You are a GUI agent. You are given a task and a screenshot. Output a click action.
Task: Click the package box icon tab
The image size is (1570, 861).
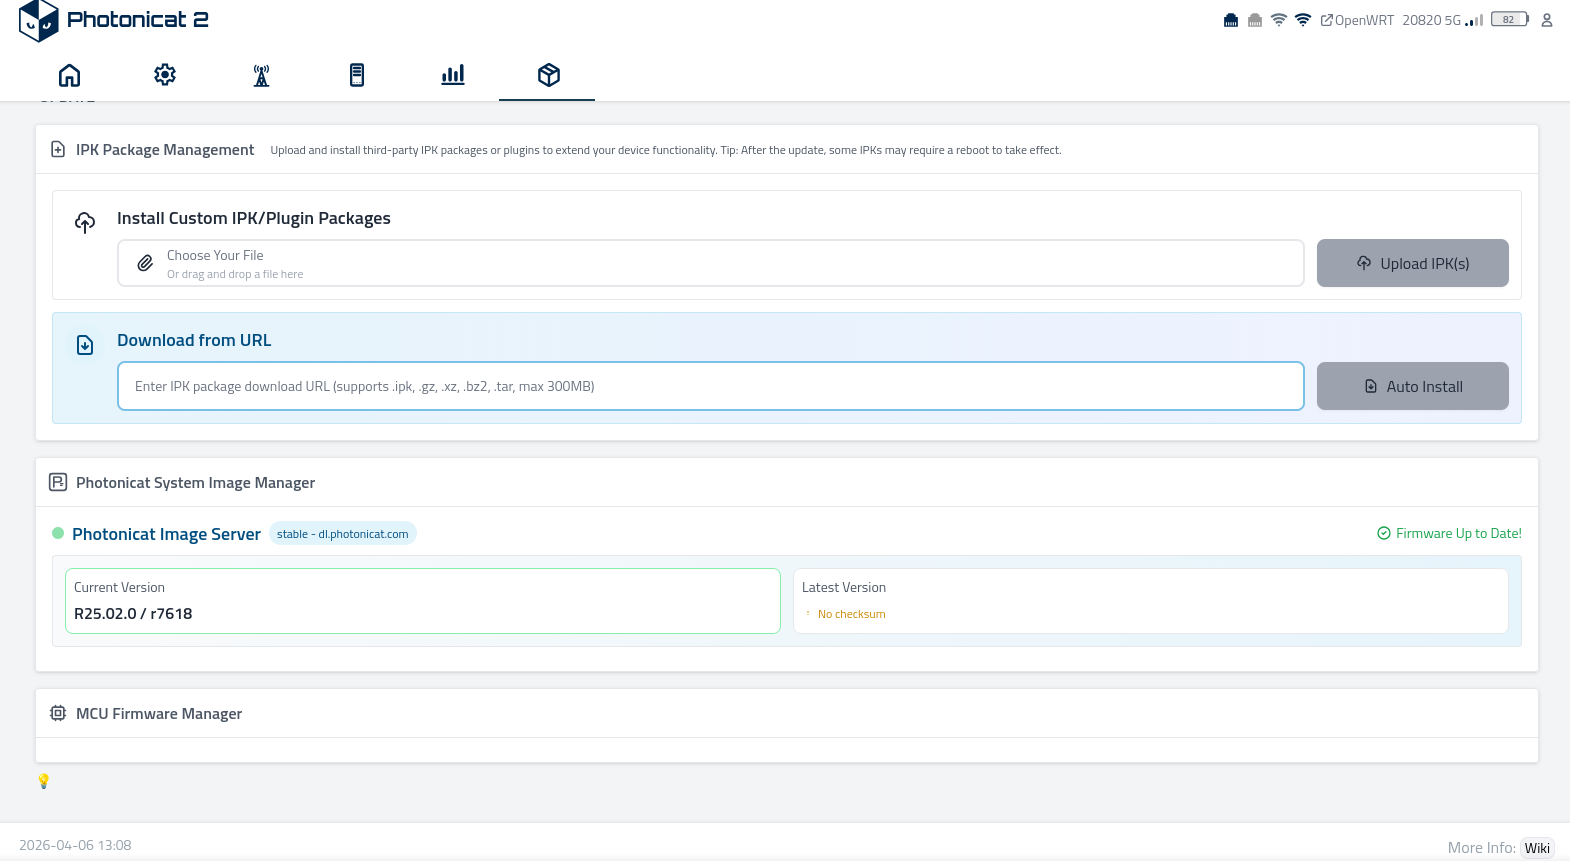pos(548,75)
